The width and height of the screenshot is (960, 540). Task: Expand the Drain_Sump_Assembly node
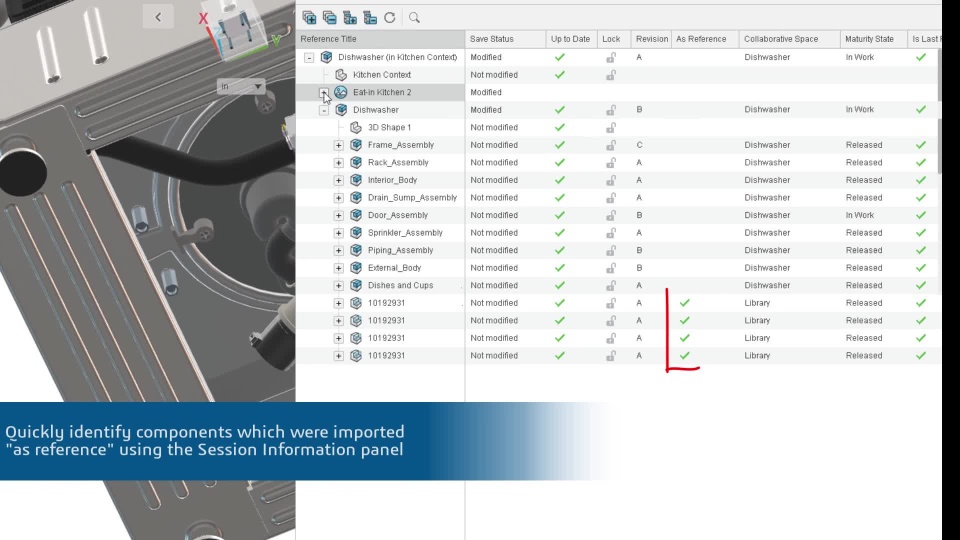tap(339, 198)
